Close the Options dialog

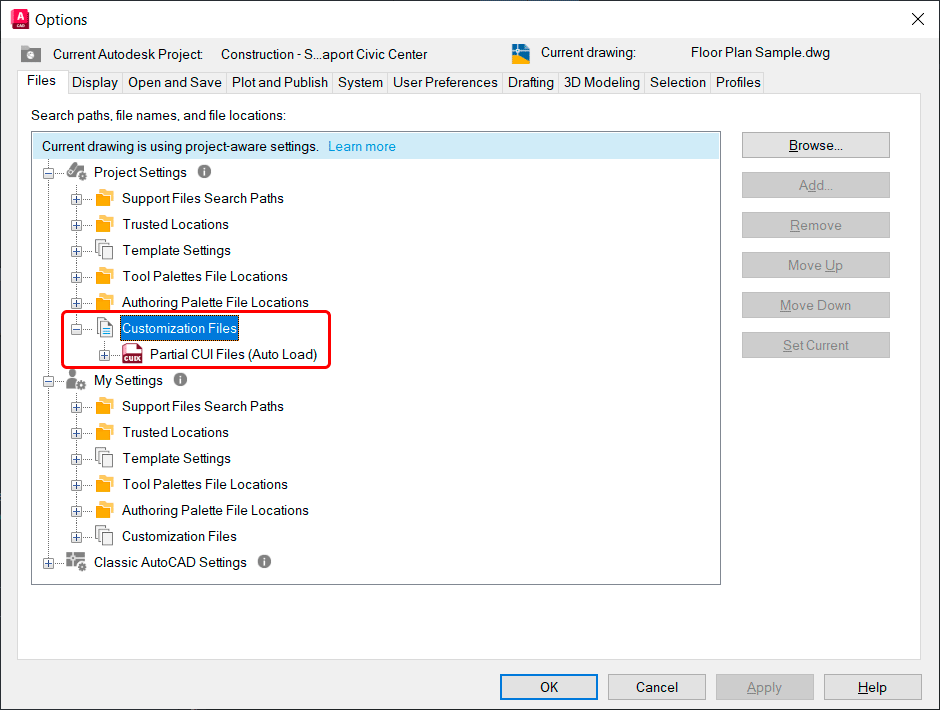pos(917,19)
